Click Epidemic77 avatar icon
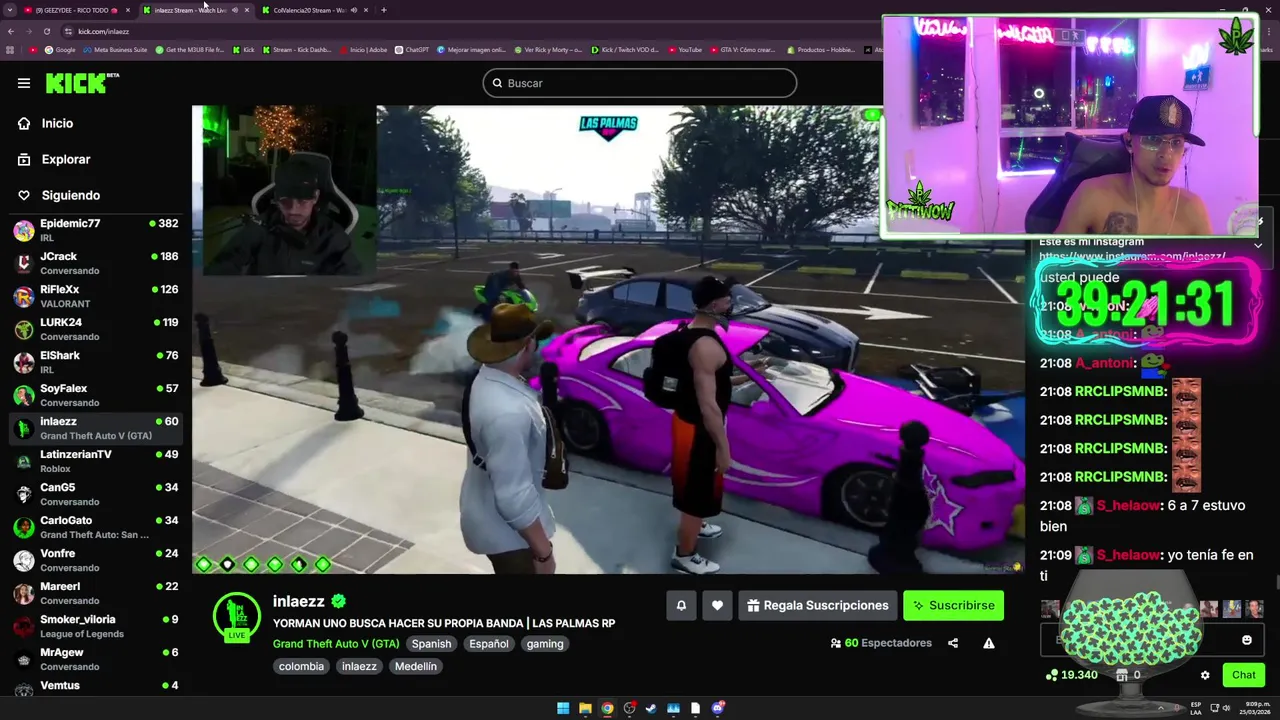 tap(23, 231)
